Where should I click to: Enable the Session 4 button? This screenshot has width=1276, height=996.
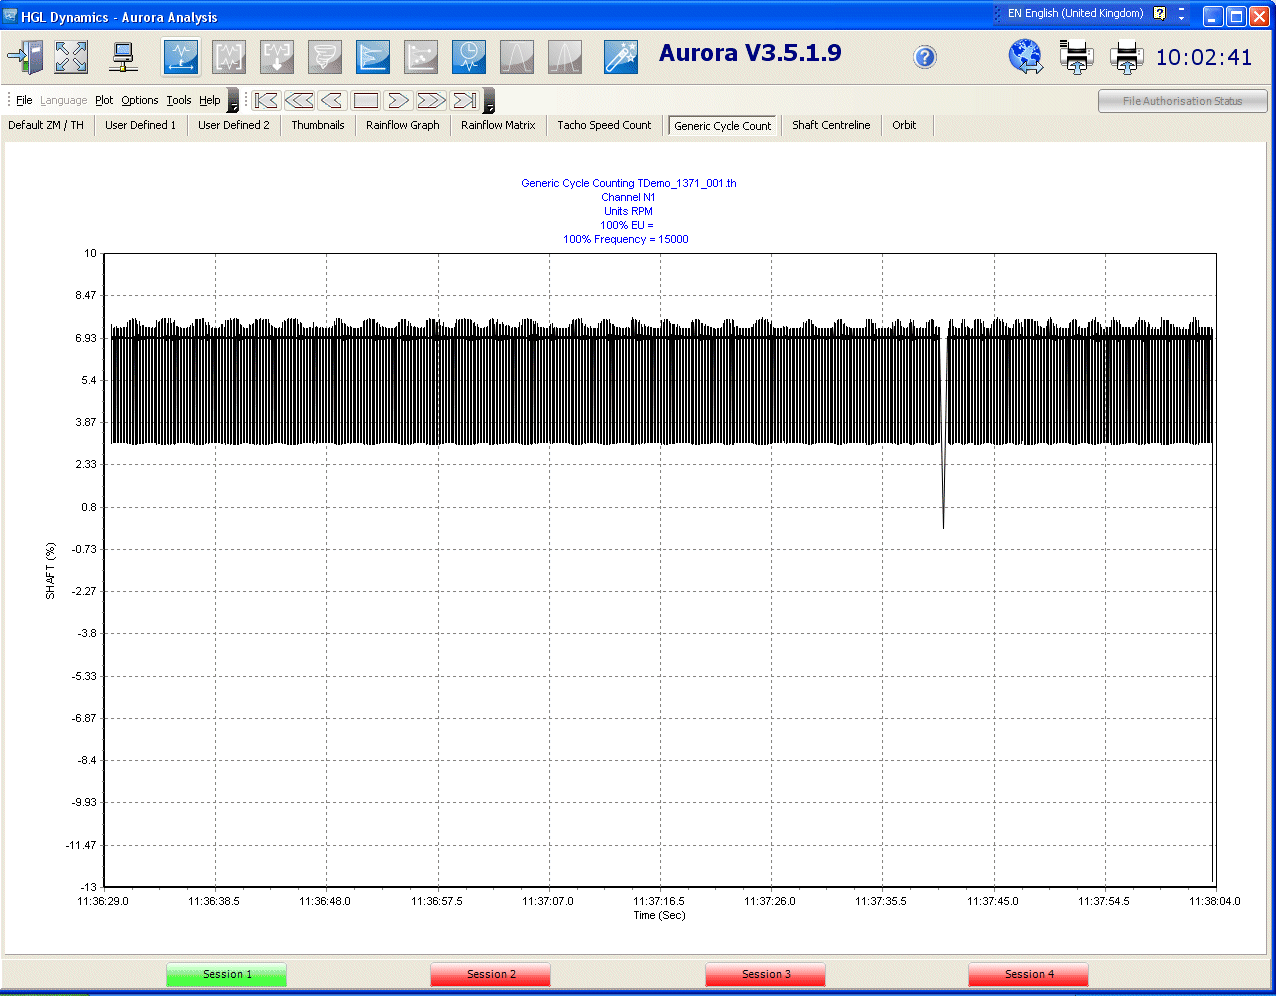click(1028, 974)
